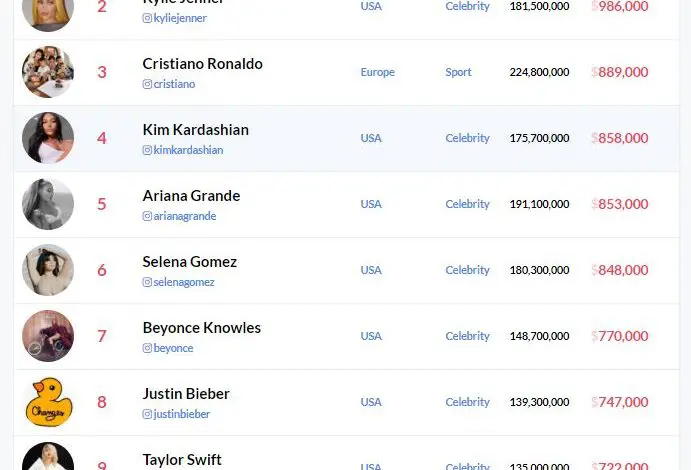Click the Beyonce Knowles name
Image resolution: width=691 pixels, height=470 pixels.
201,328
